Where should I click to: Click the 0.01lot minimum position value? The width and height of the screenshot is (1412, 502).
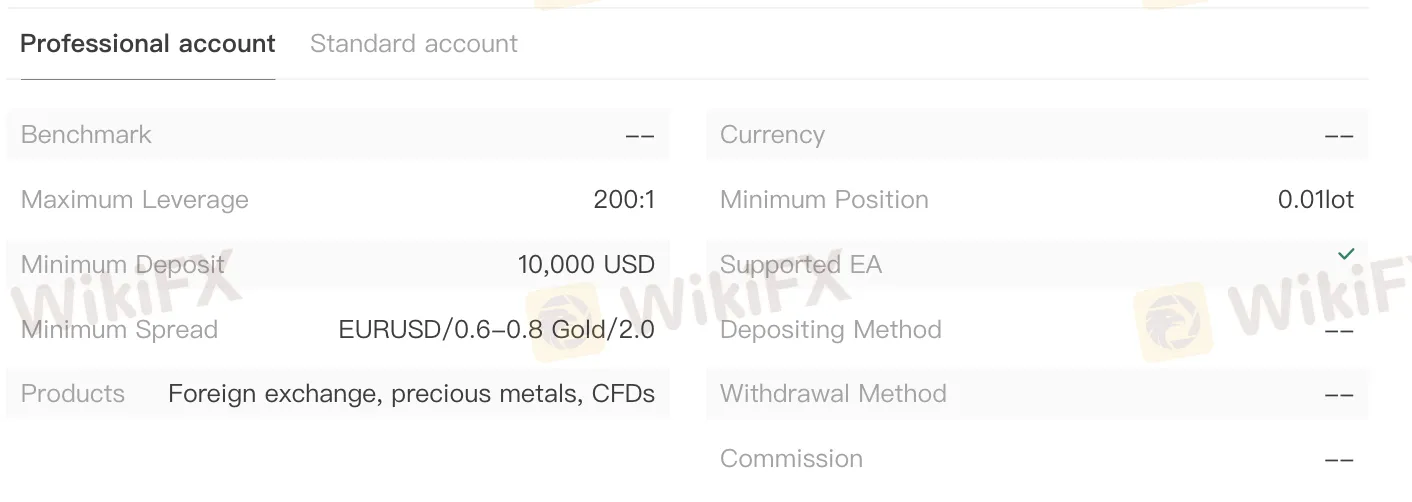coord(1316,200)
